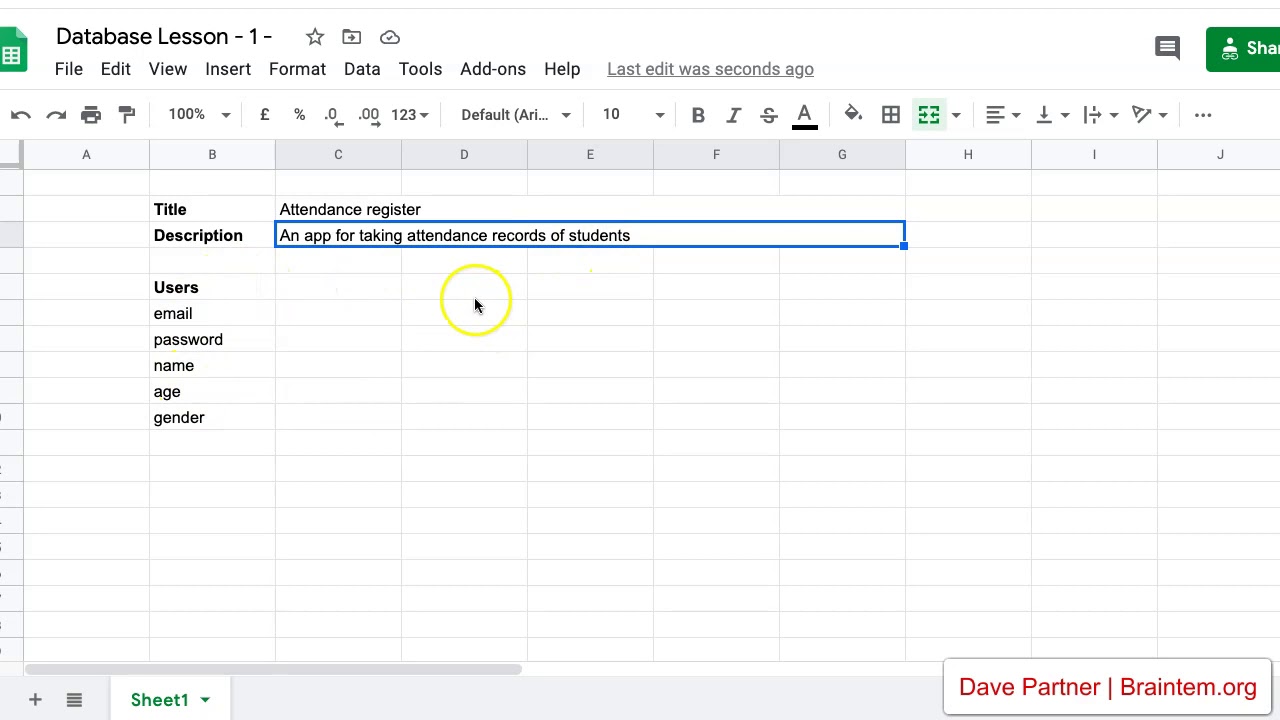Increase decimal places

369,115
